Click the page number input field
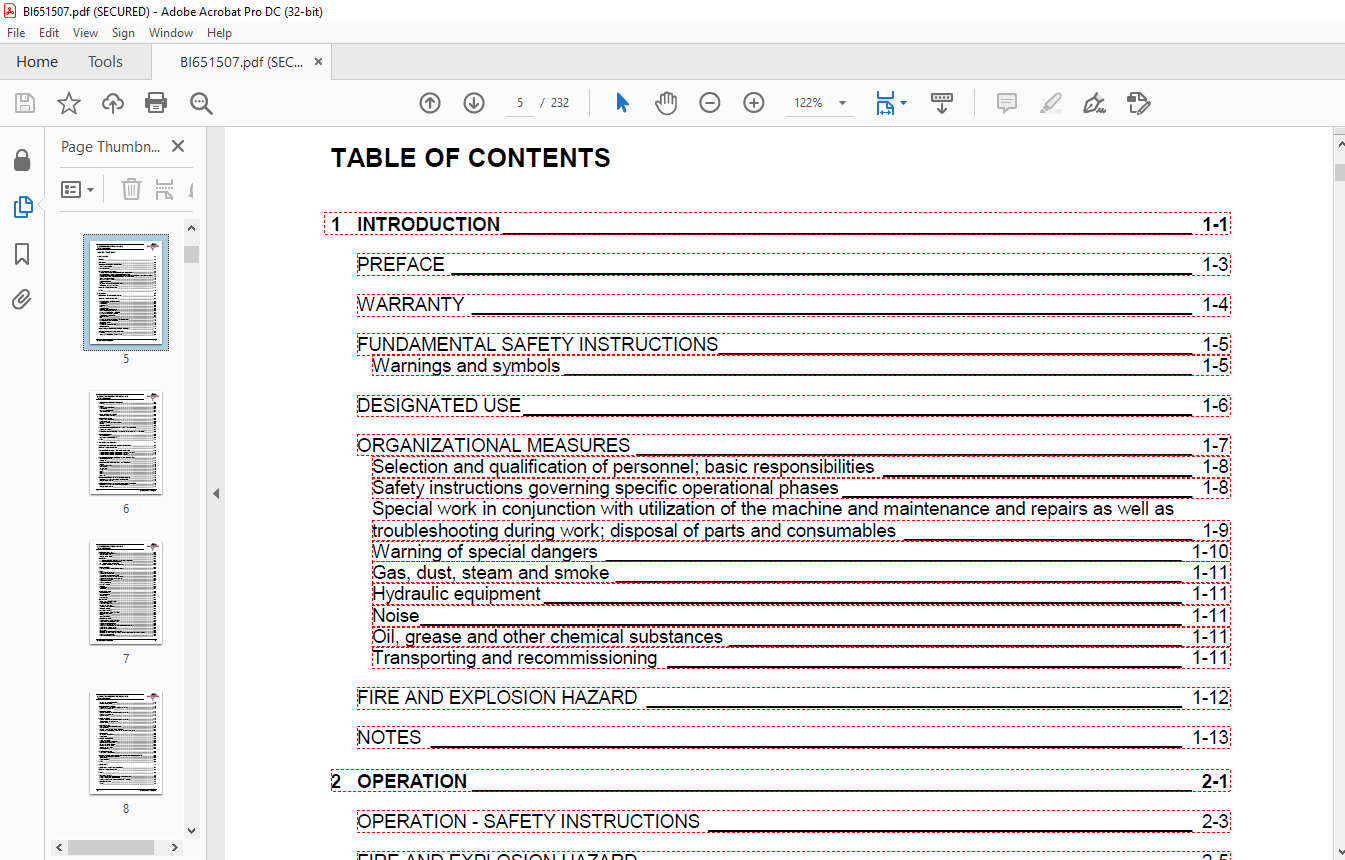Image resolution: width=1345 pixels, height=860 pixels. tap(519, 103)
